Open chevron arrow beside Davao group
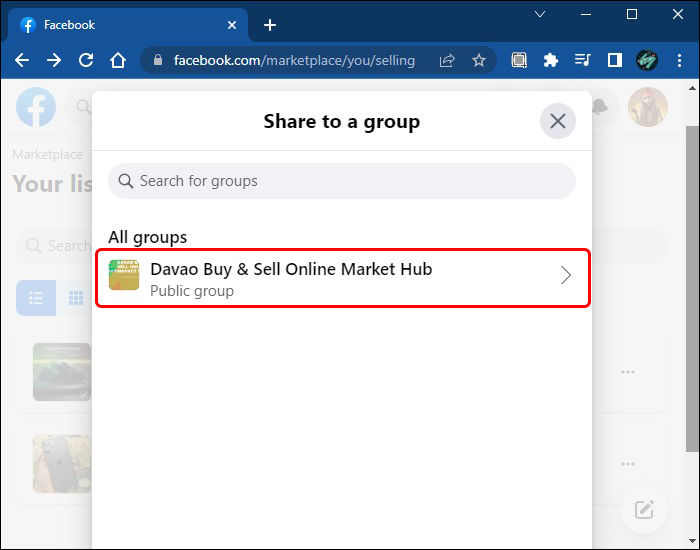Image resolution: width=700 pixels, height=550 pixels. pos(566,275)
